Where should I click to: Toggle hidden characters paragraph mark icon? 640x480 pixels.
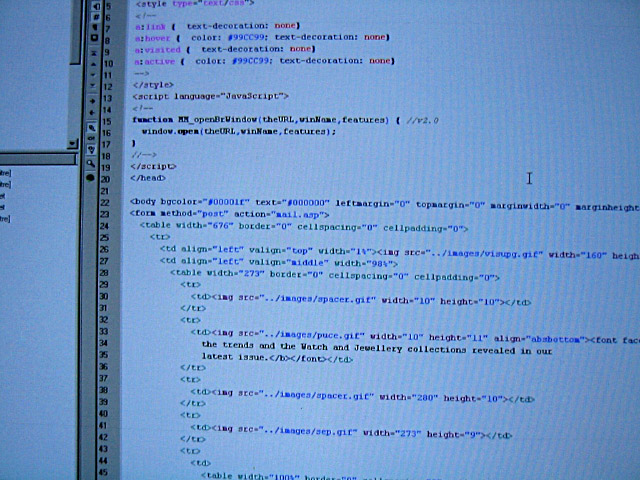coord(95,27)
